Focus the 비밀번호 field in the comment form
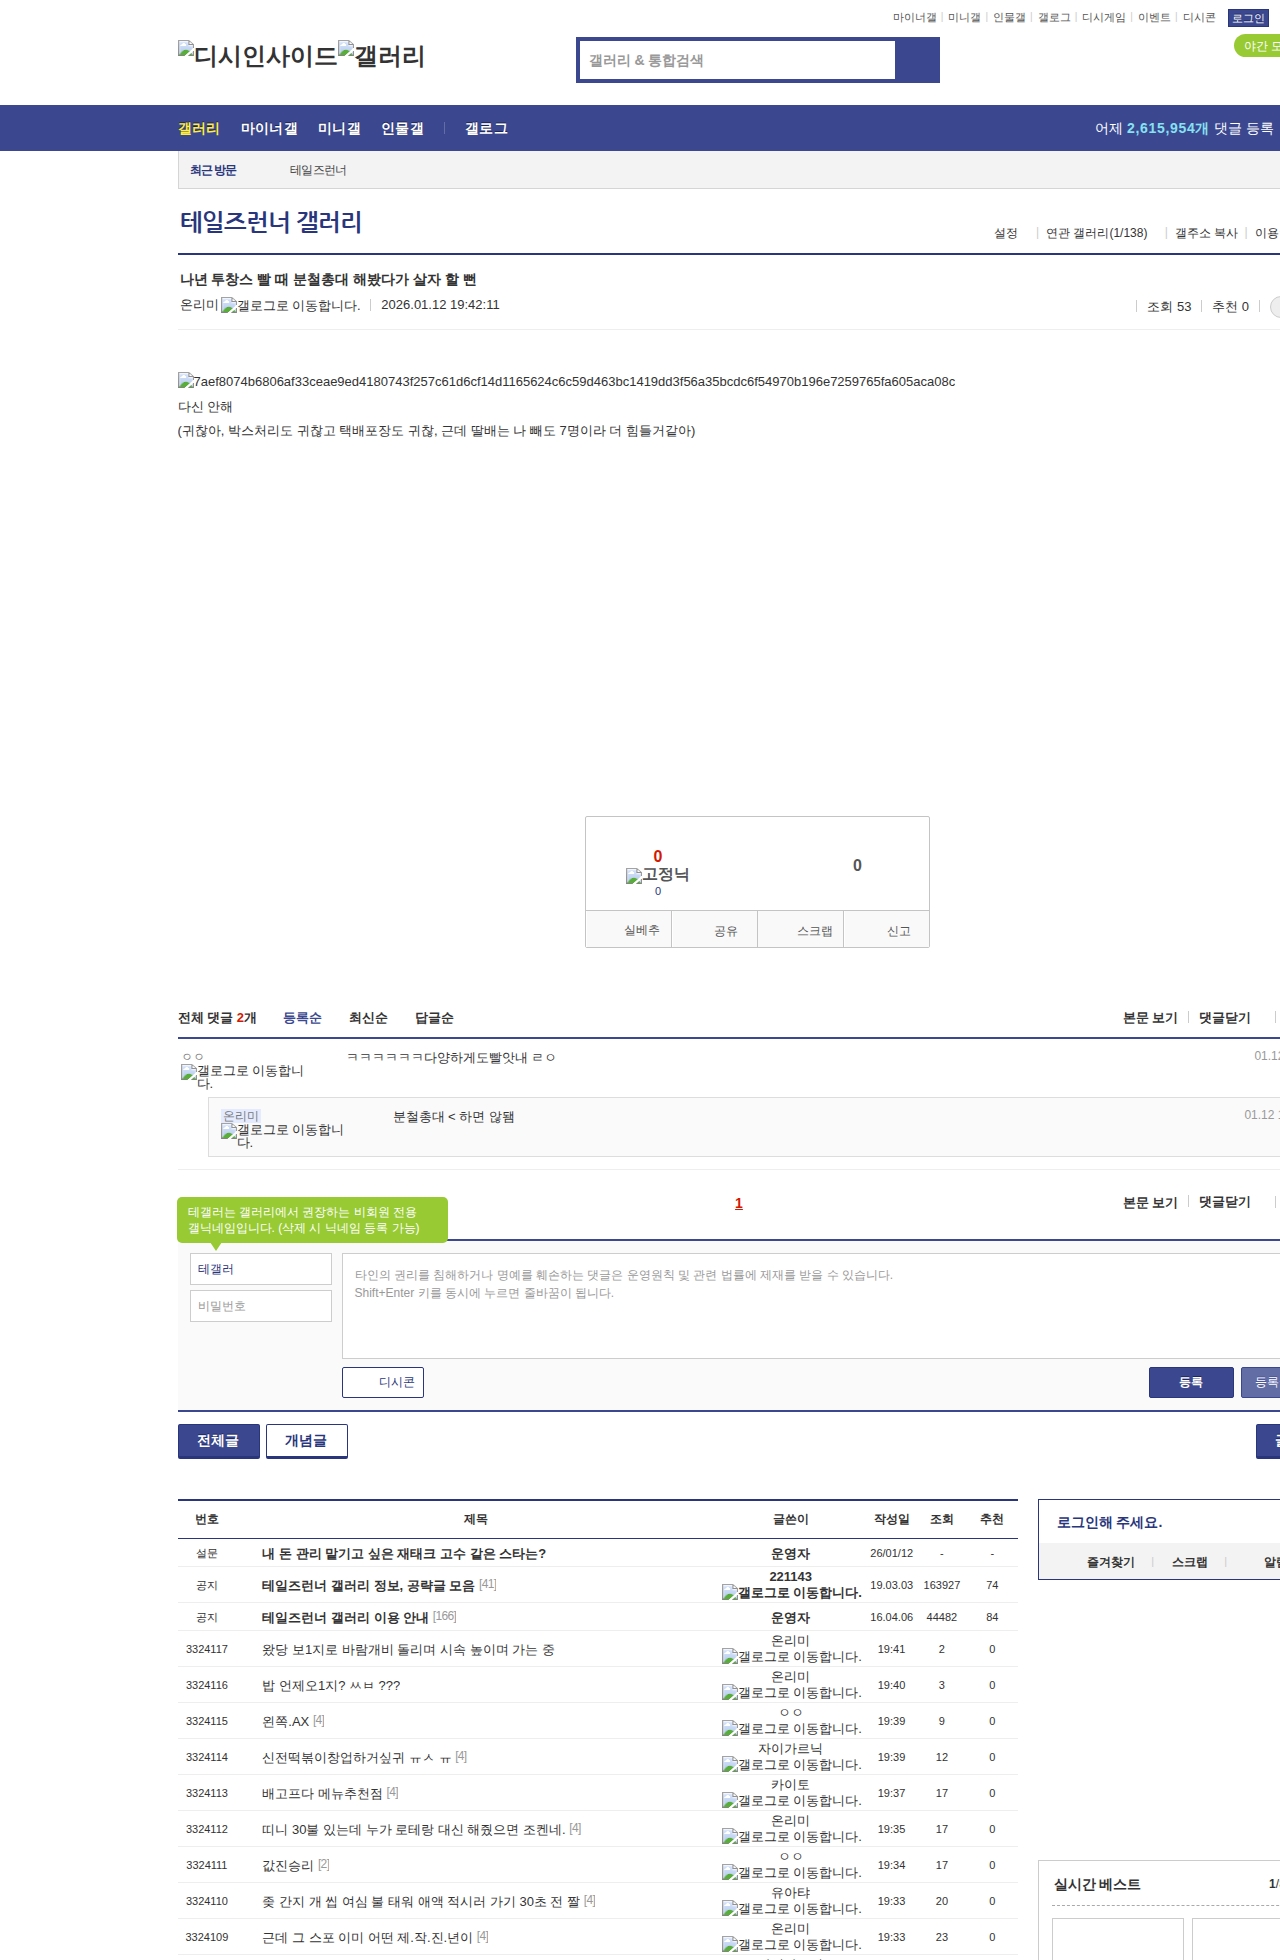 point(261,1306)
